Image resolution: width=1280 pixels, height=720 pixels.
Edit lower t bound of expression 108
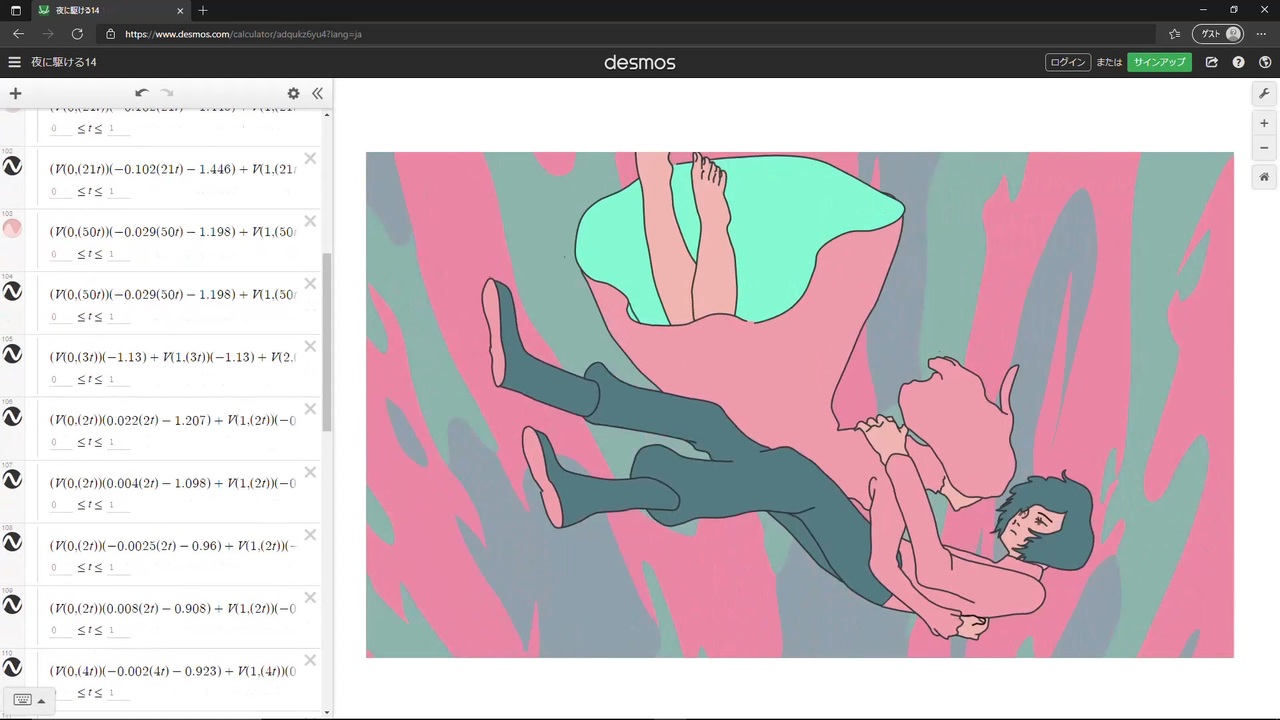pos(61,567)
